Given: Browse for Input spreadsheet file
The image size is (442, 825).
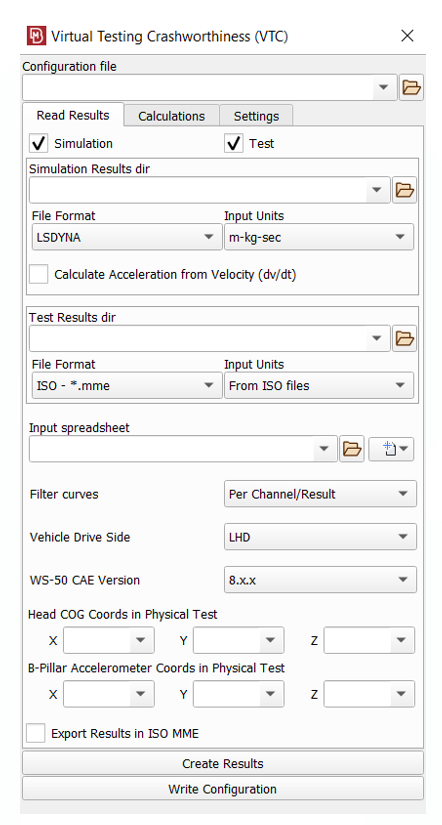Looking at the screenshot, I should pyautogui.click(x=352, y=449).
